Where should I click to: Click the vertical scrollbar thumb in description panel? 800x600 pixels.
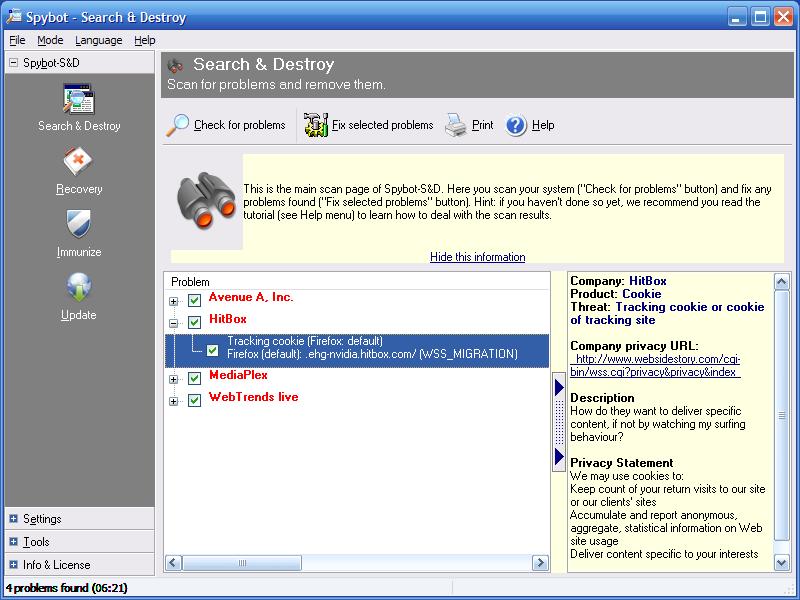click(x=781, y=415)
